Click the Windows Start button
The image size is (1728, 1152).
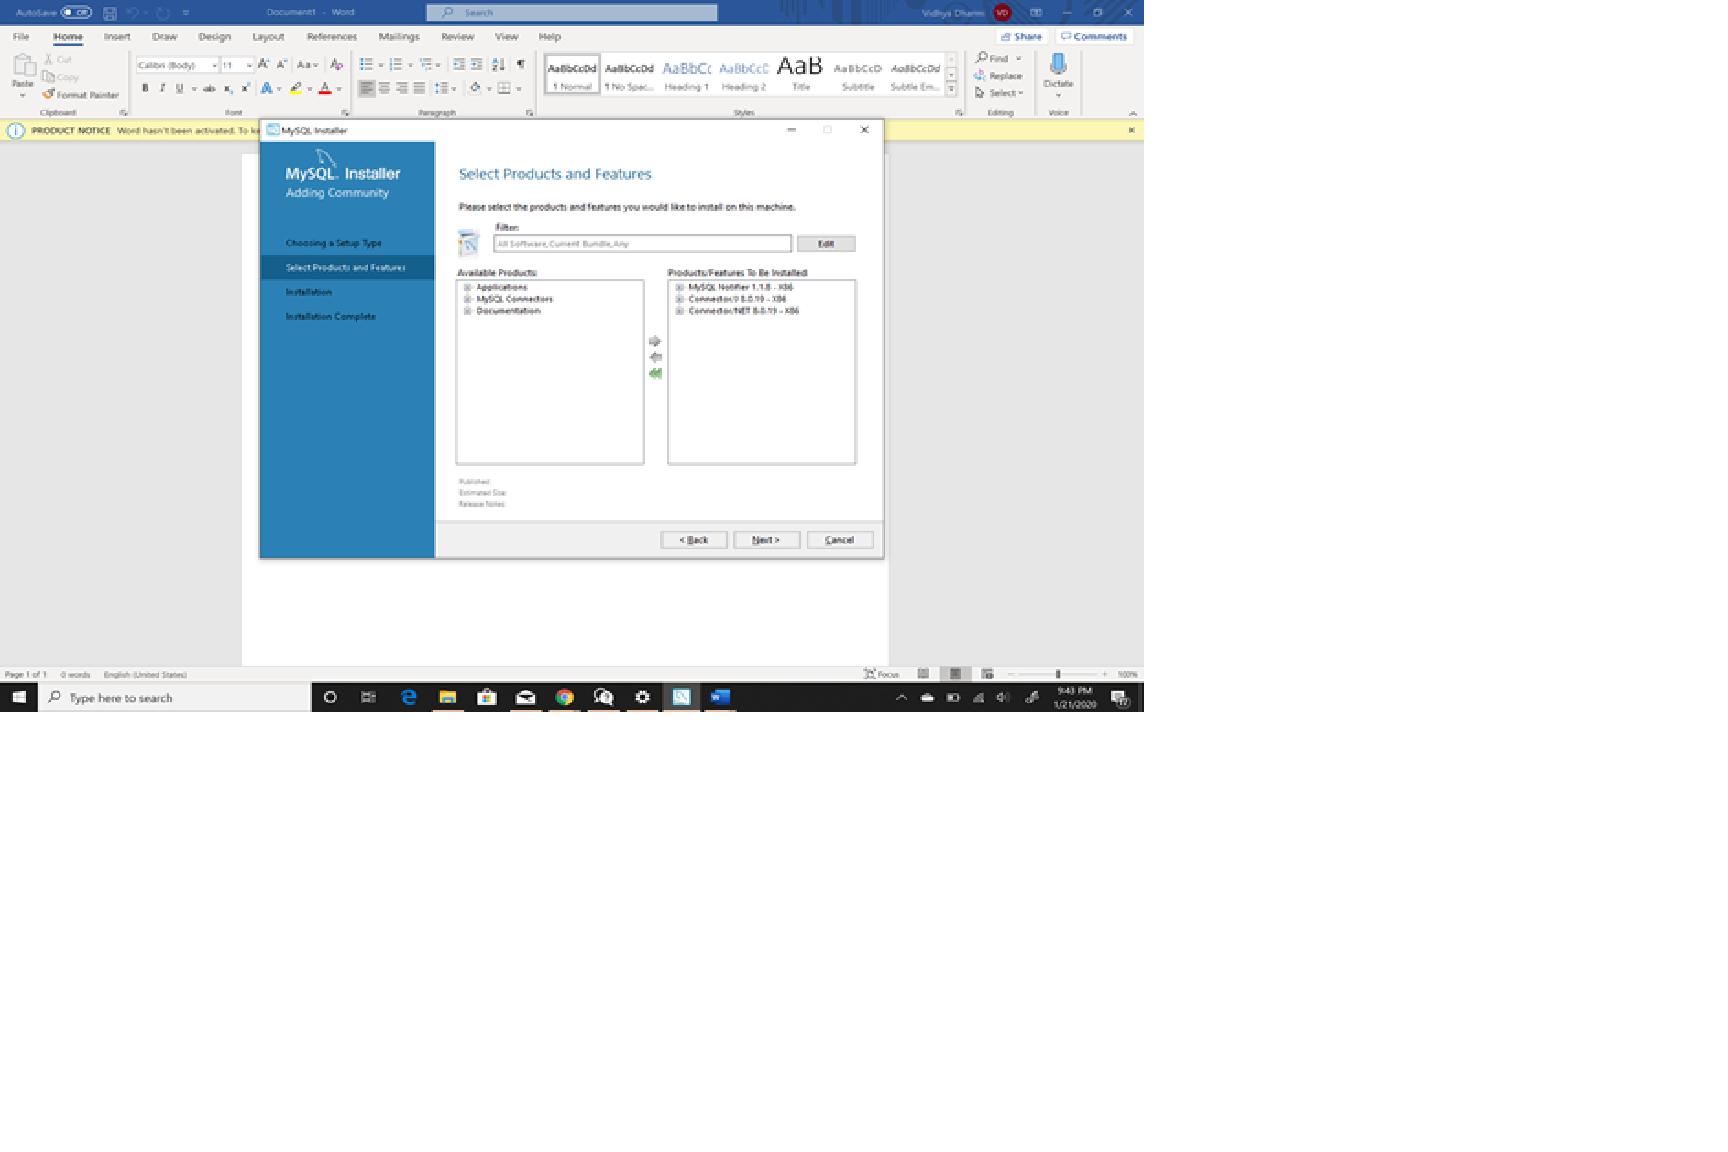tap(18, 698)
